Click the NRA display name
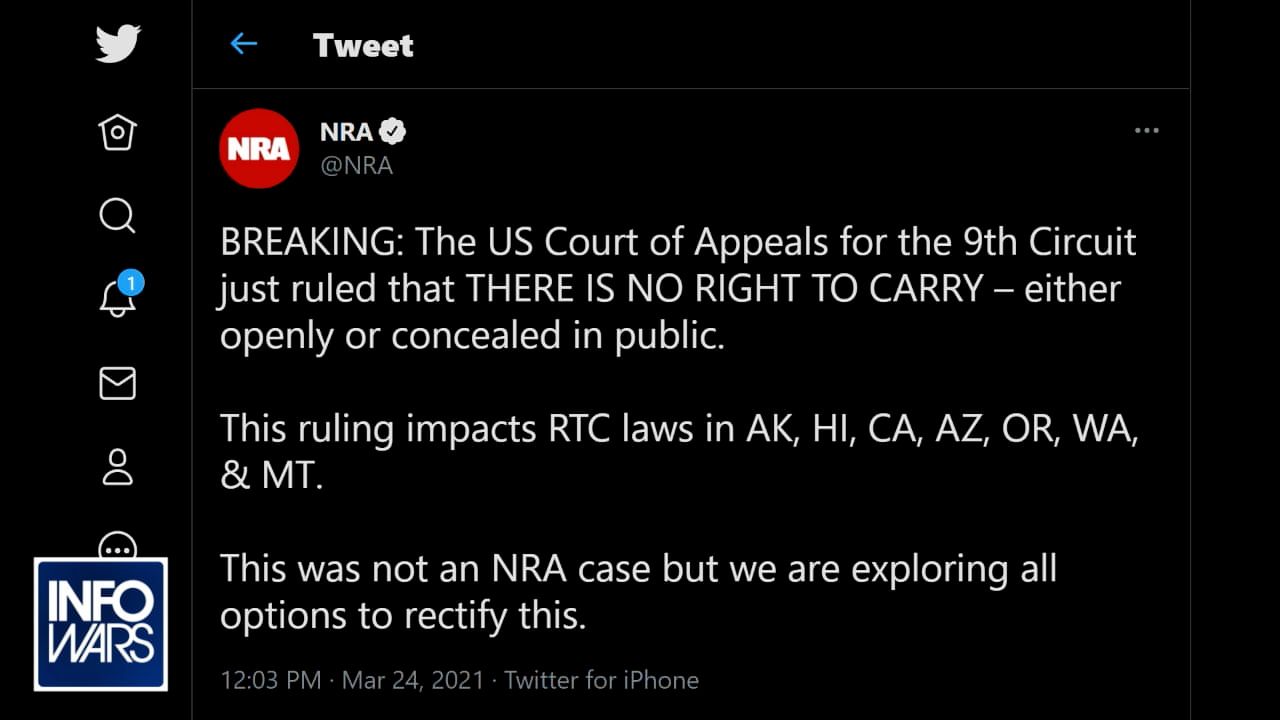The width and height of the screenshot is (1280, 720). [346, 132]
